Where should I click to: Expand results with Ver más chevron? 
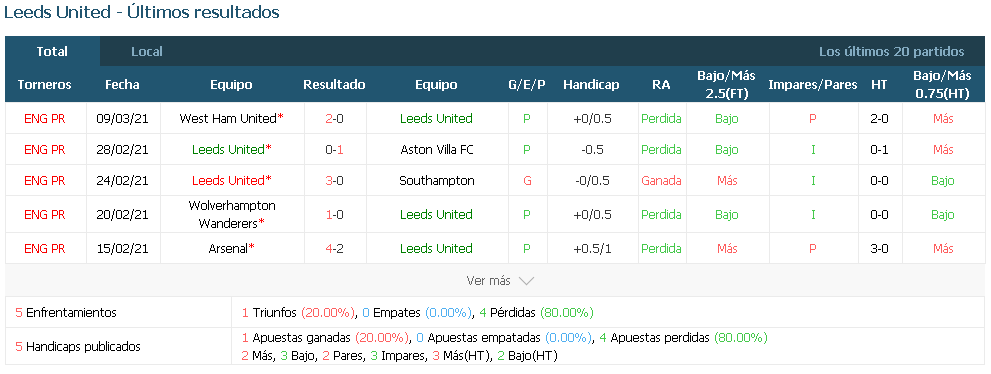tap(501, 280)
